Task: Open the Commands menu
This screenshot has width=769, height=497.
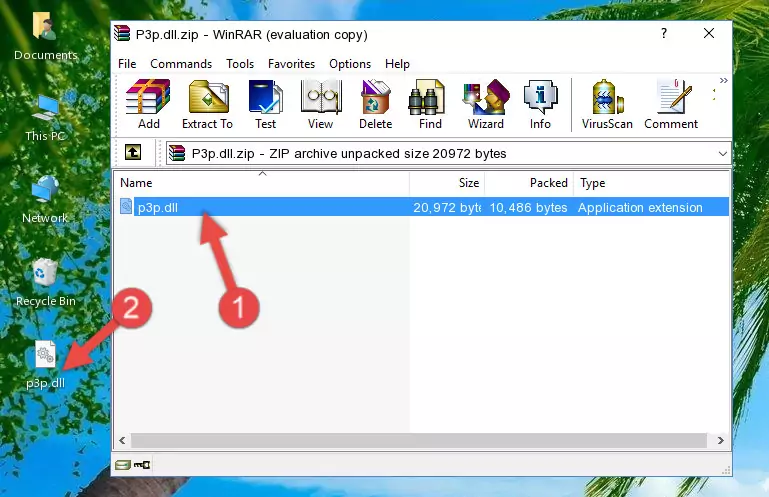Action: pos(181,64)
